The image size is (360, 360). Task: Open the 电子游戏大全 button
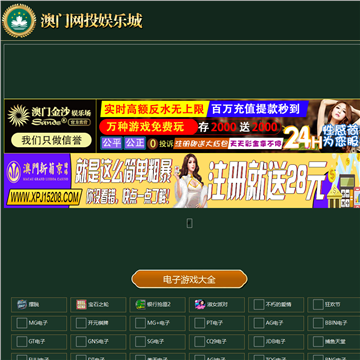(189, 279)
